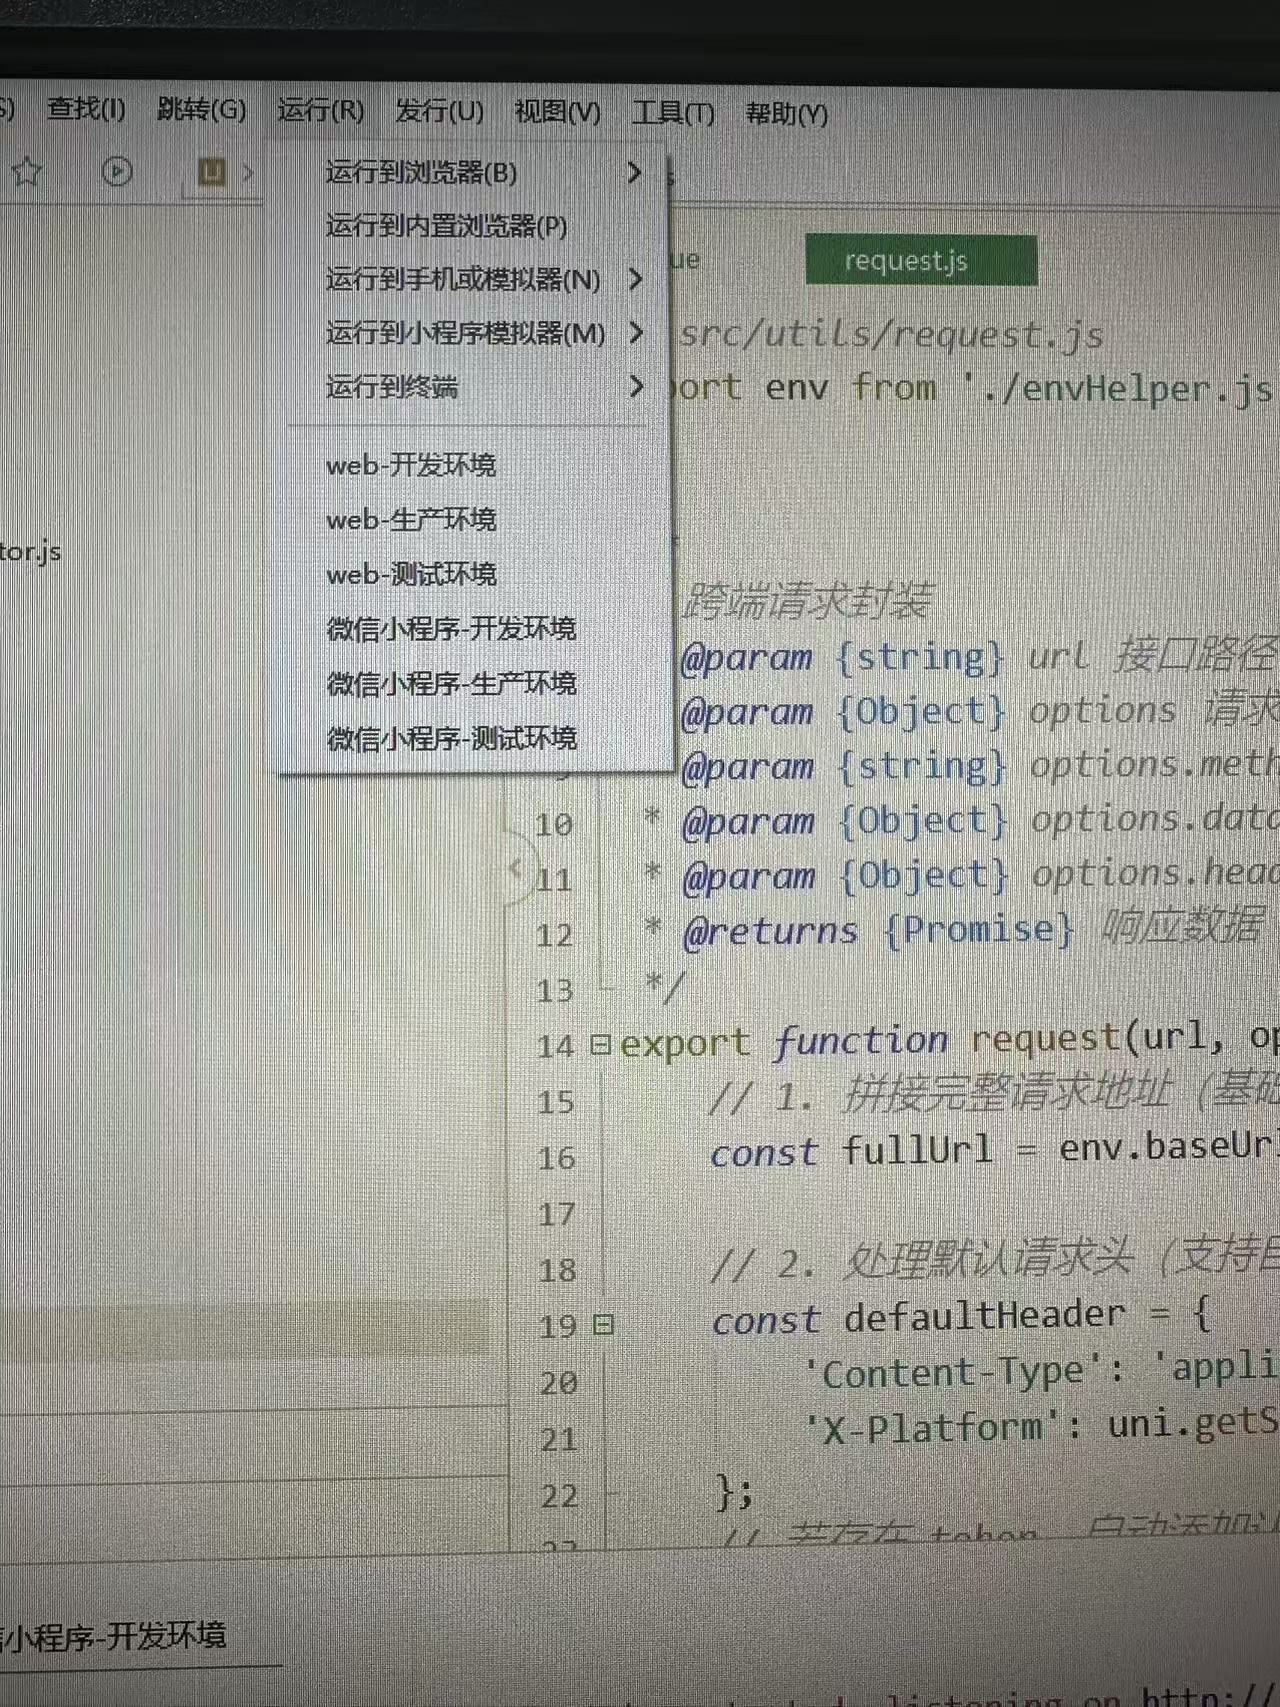The height and width of the screenshot is (1707, 1280).
Task: Click the 小程序-开发环境 console tab at the bottom
Action: coord(115,1637)
